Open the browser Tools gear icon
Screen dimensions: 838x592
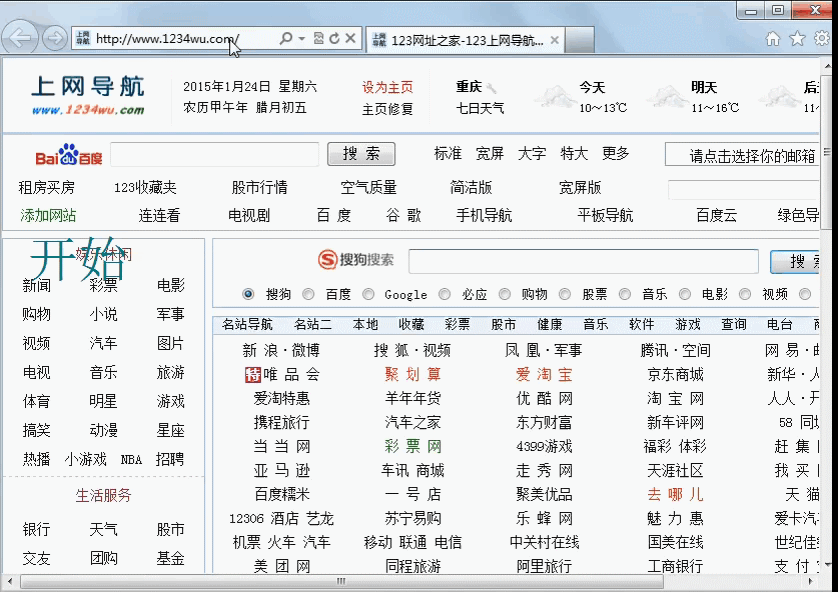point(822,38)
